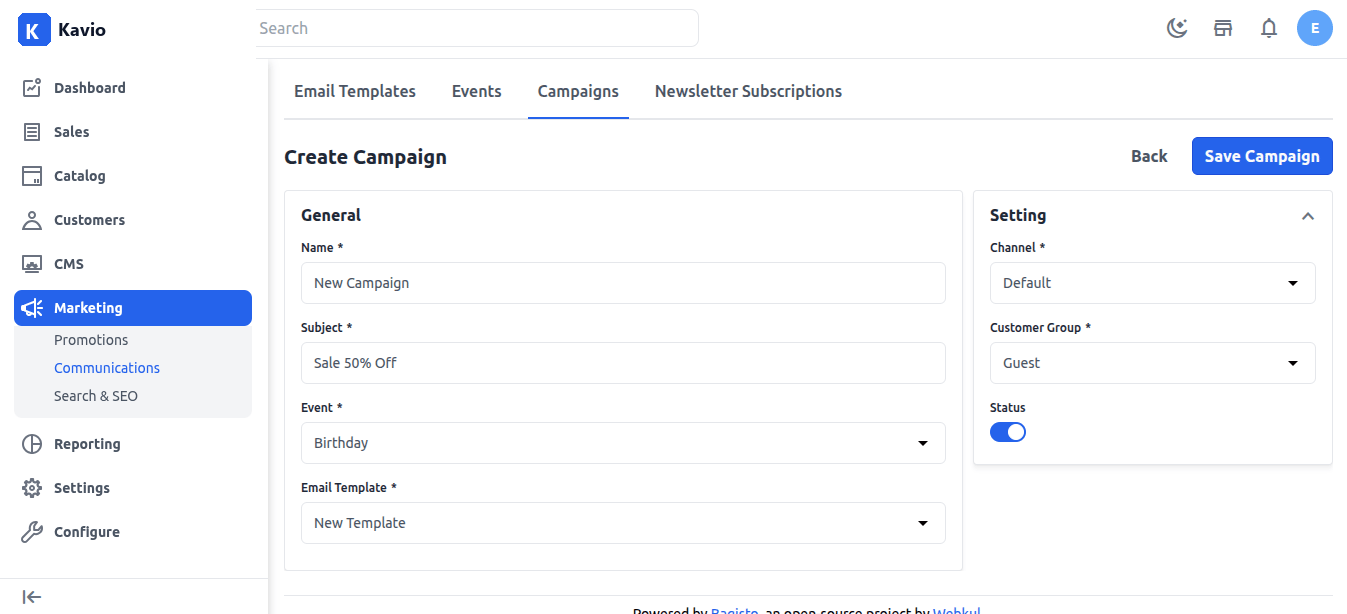Click the Back button
This screenshot has height=614, width=1347.
pos(1149,156)
